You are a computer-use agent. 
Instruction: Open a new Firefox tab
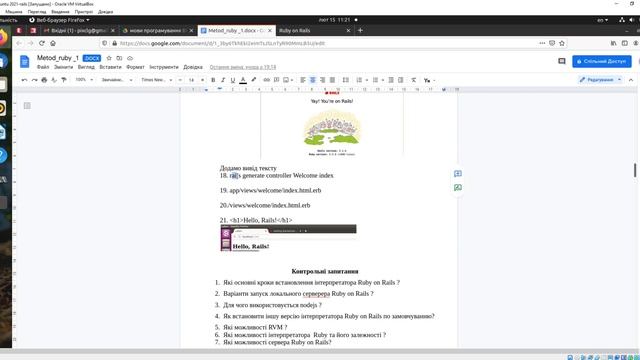360,31
